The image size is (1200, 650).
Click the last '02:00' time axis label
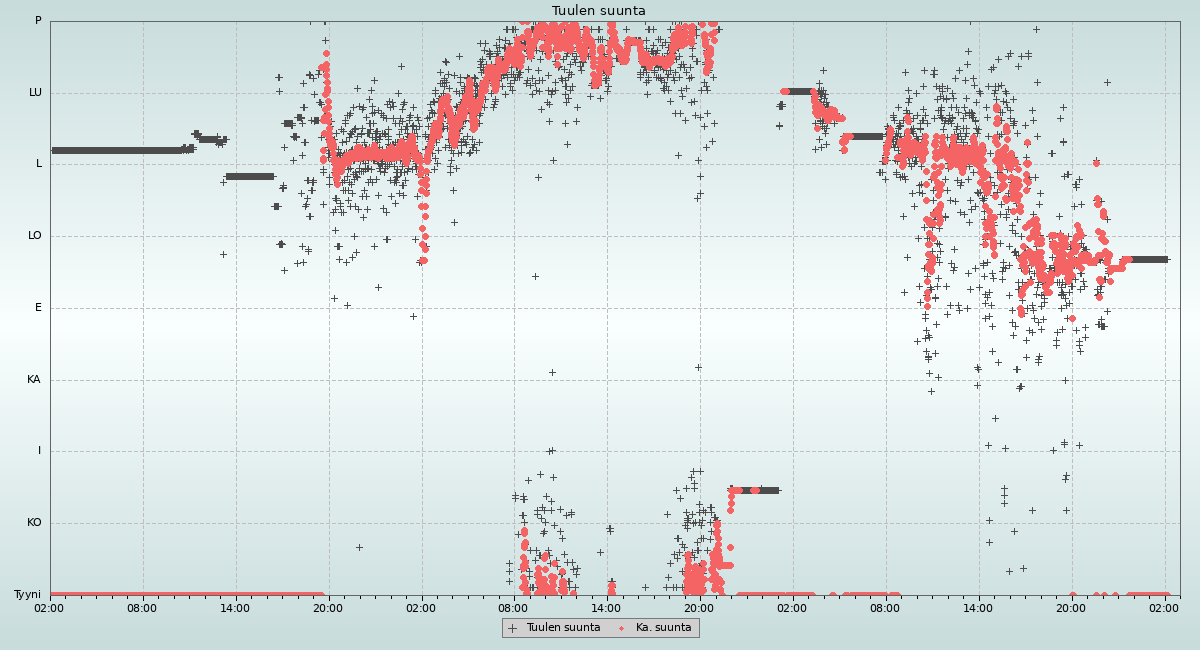click(1164, 607)
